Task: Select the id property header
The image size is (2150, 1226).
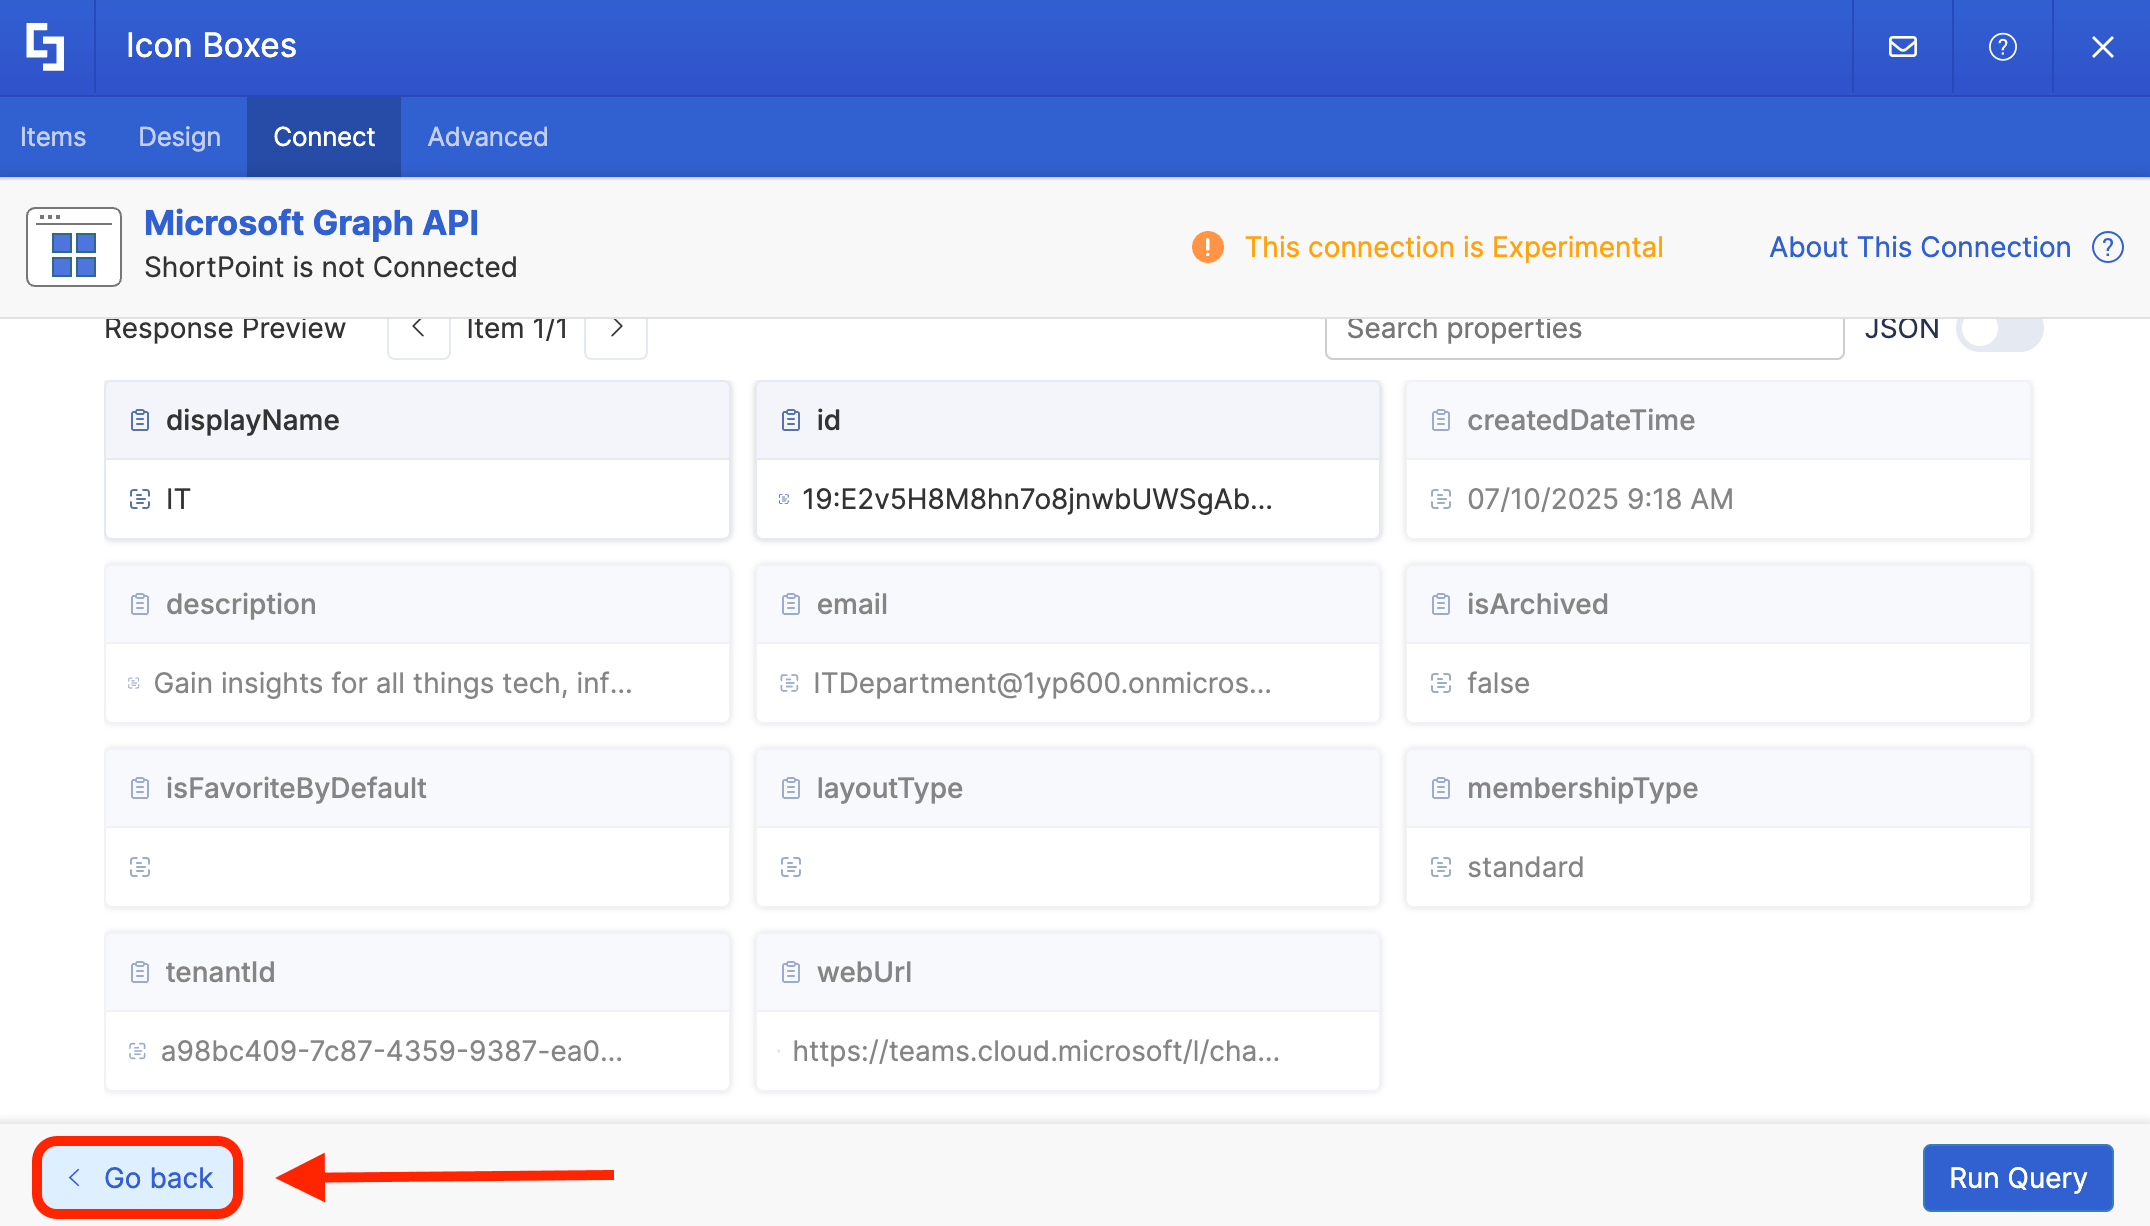Action: click(x=1068, y=420)
